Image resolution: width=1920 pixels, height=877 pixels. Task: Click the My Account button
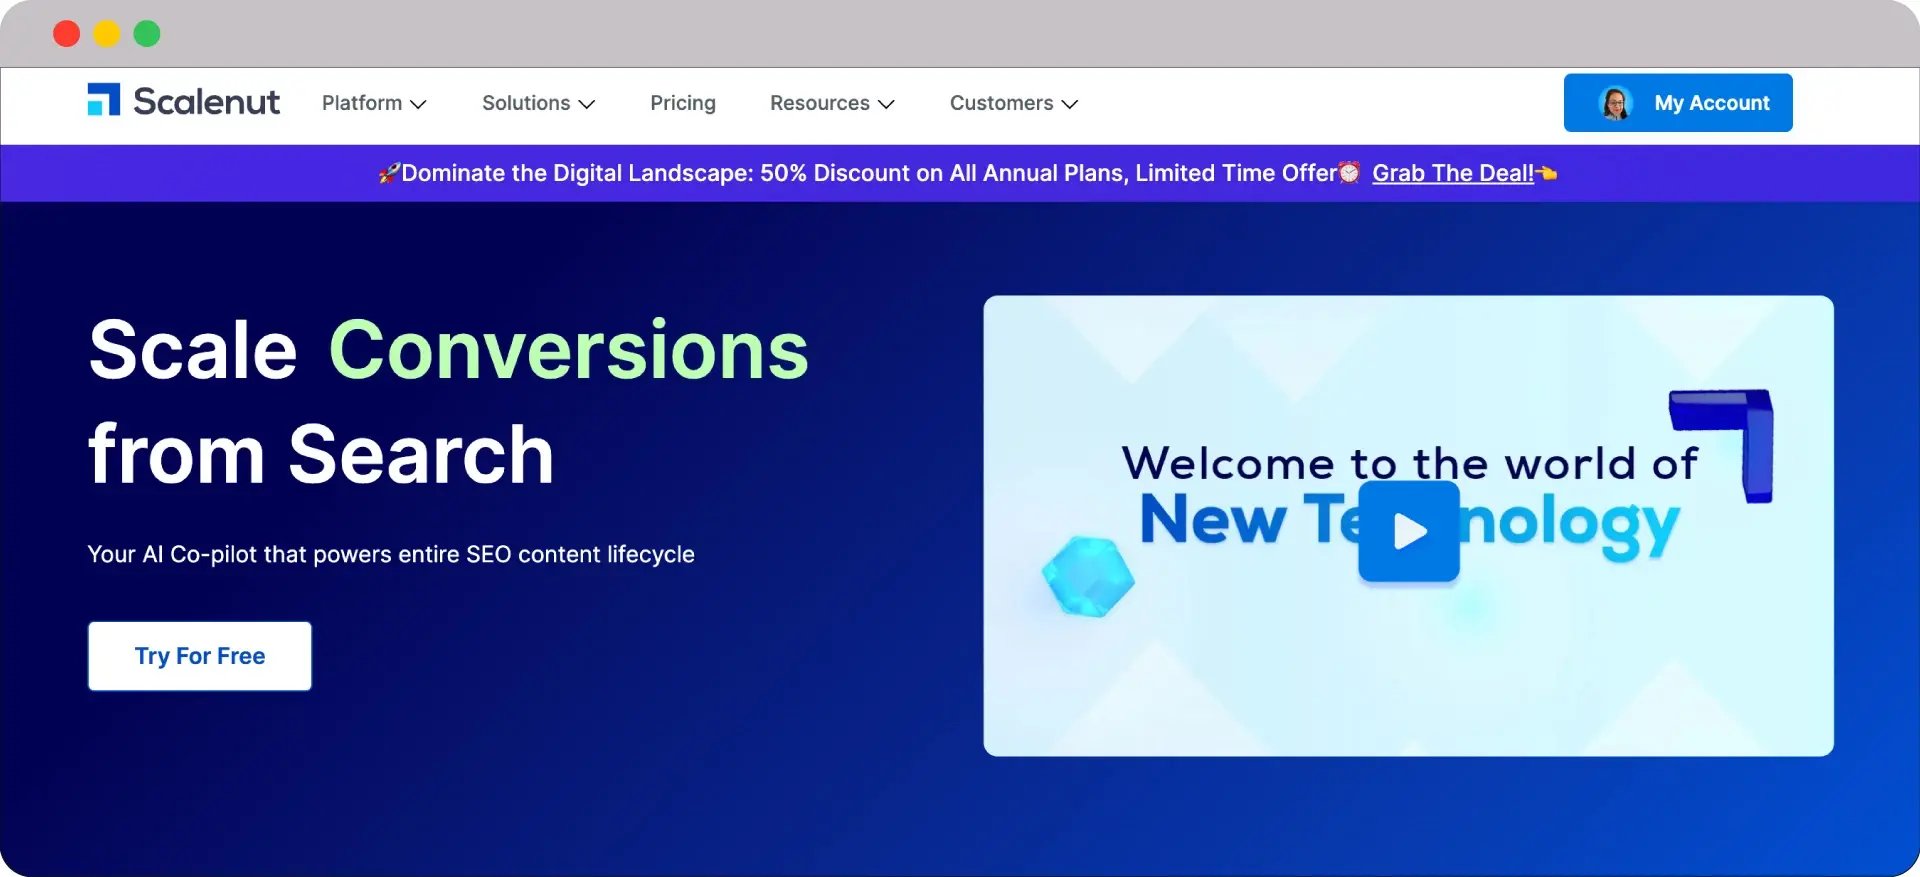click(1678, 103)
